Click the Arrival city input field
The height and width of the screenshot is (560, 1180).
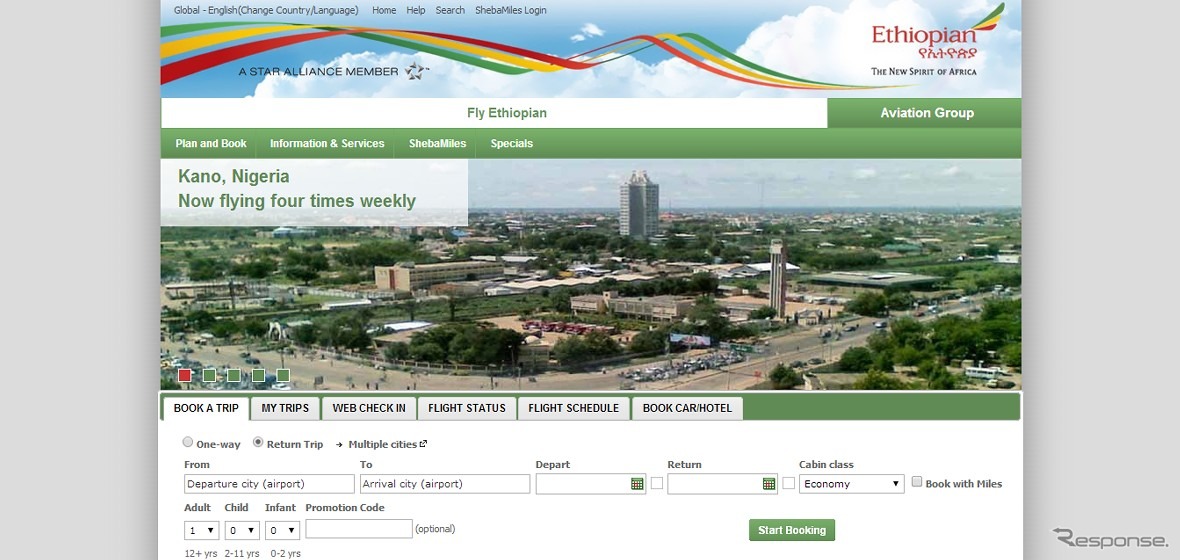click(445, 484)
